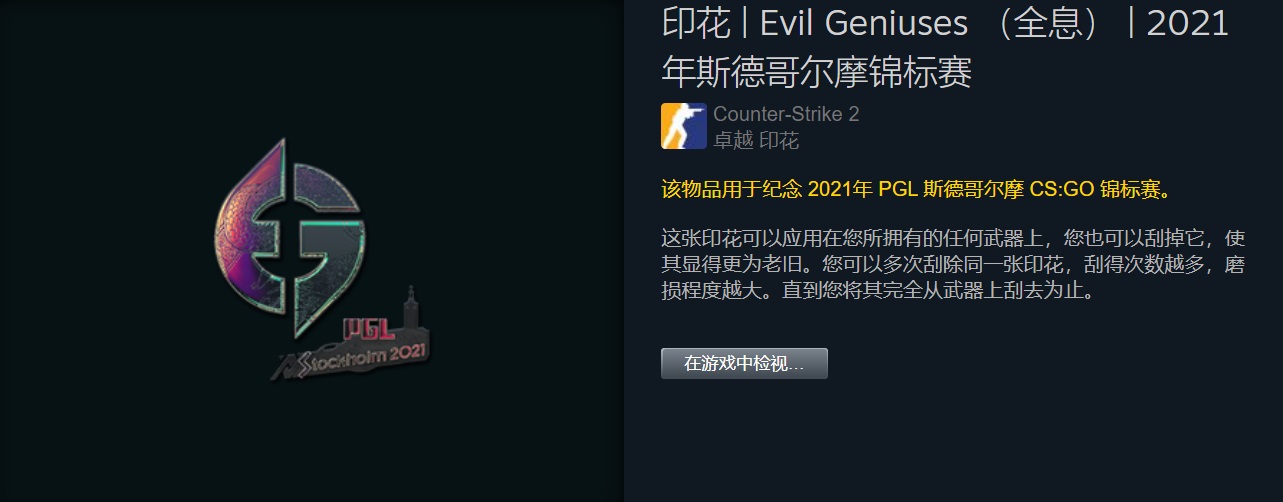Click the 其显得更为老旧 description line
This screenshot has height=502, width=1283.
[x=953, y=267]
